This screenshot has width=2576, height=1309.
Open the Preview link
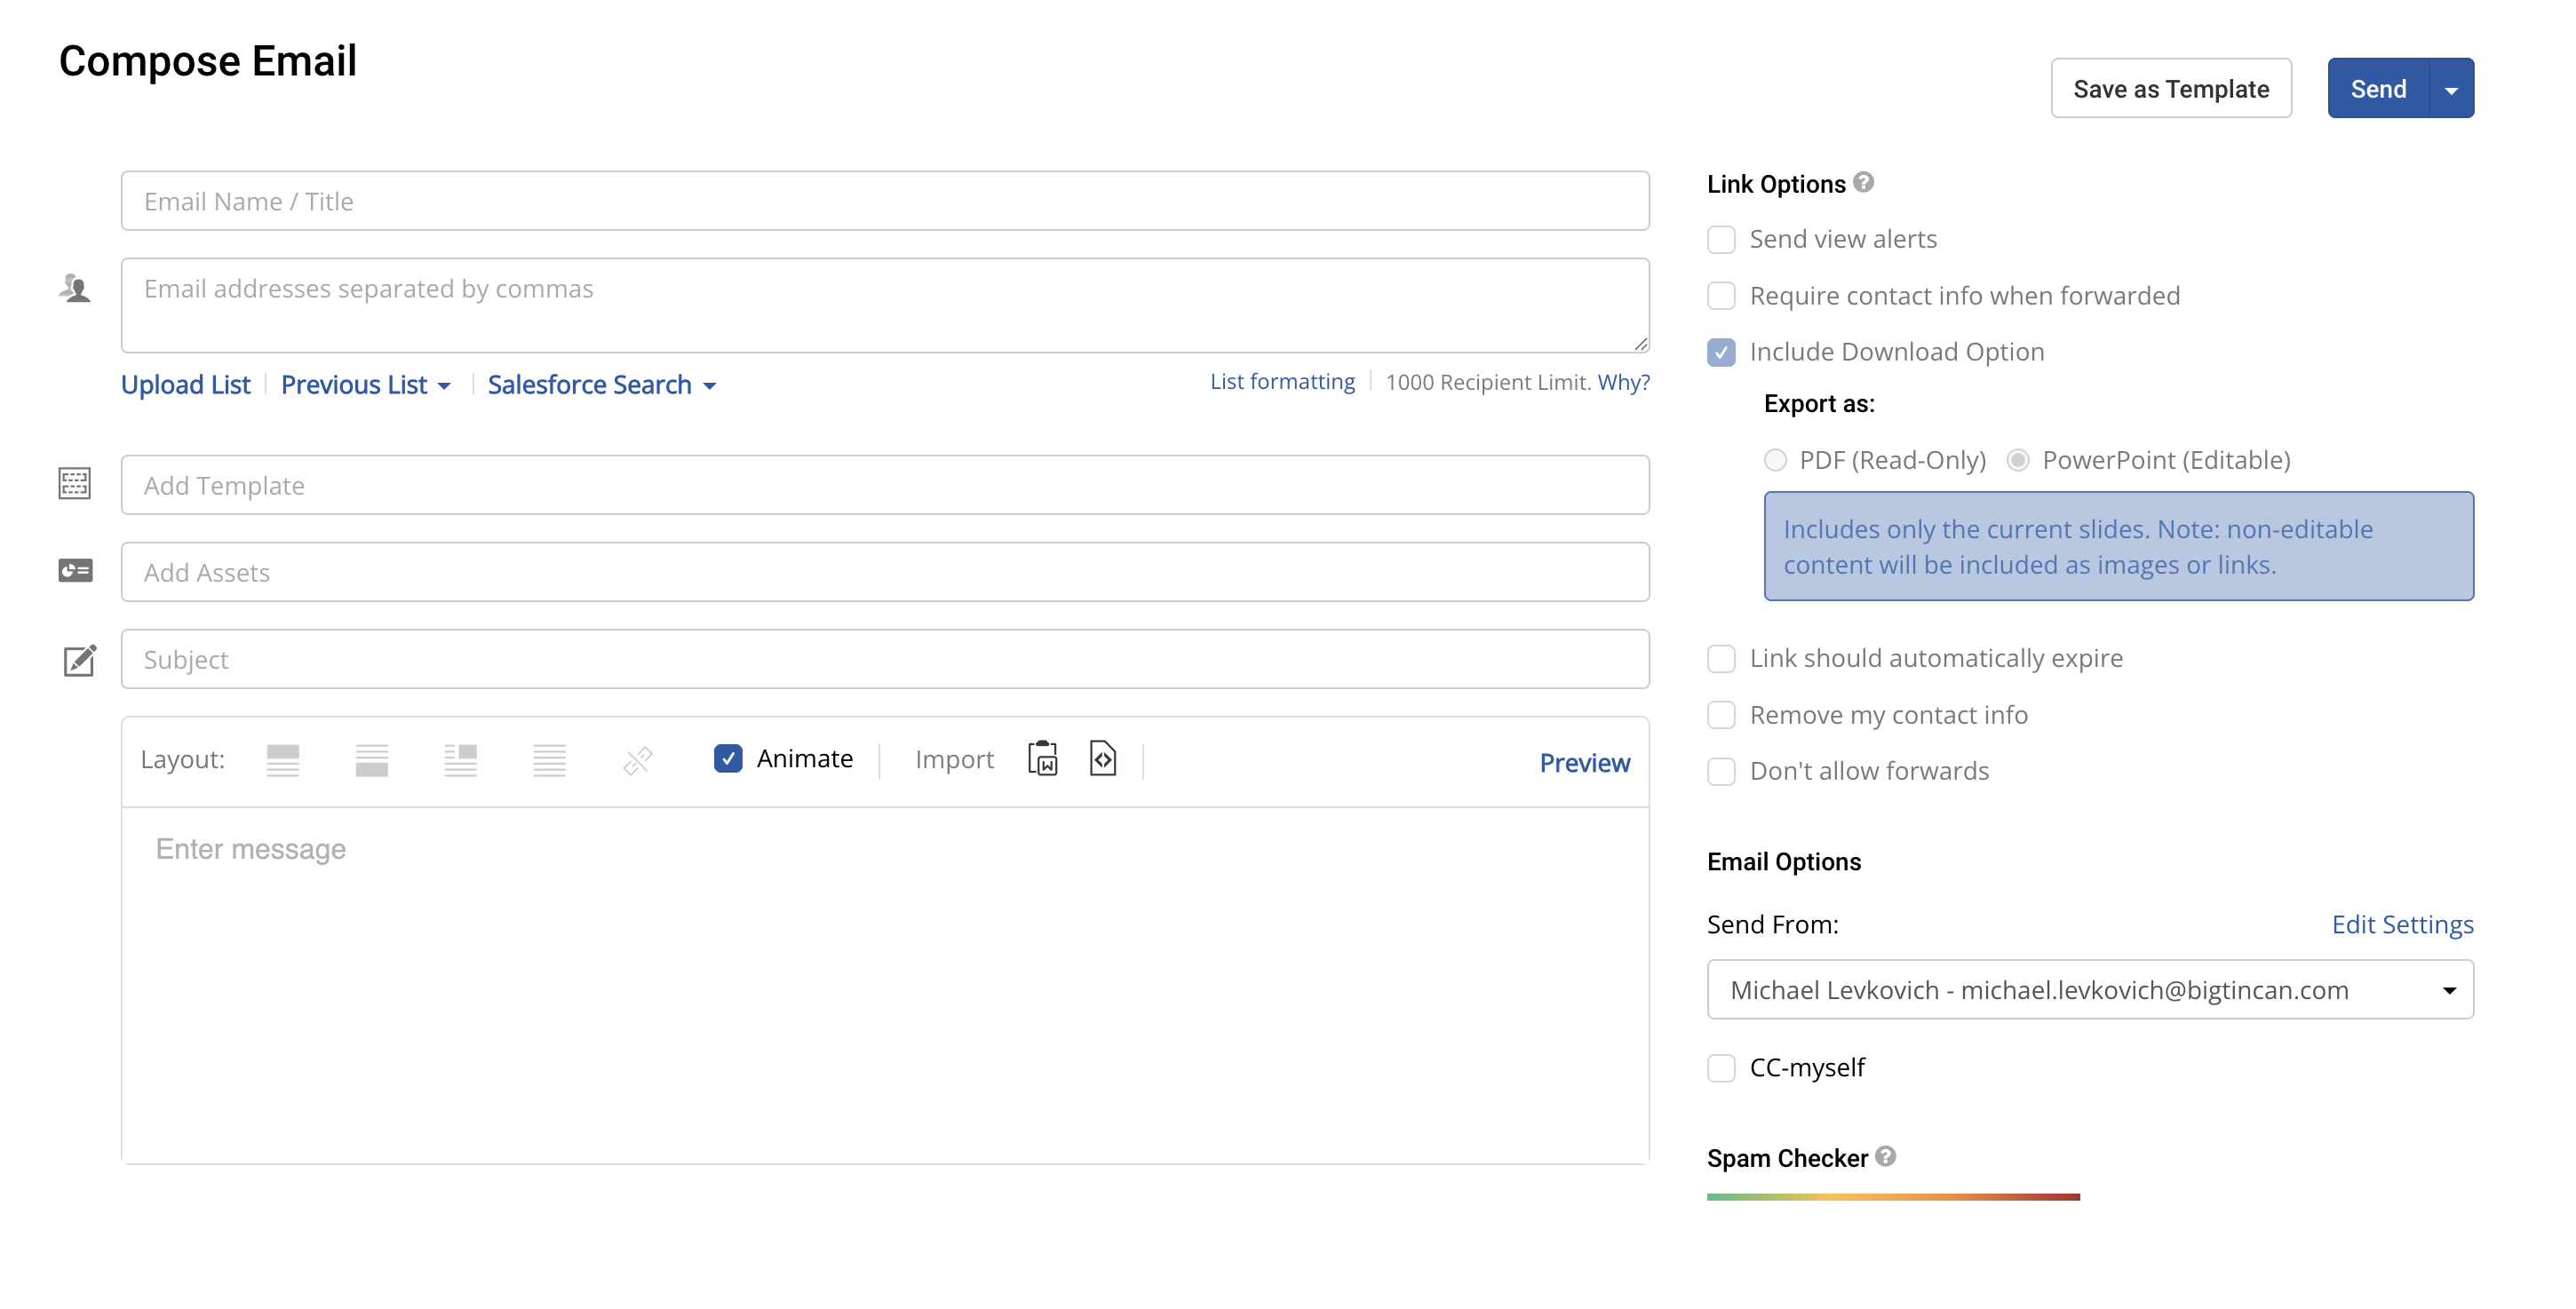tap(1584, 763)
